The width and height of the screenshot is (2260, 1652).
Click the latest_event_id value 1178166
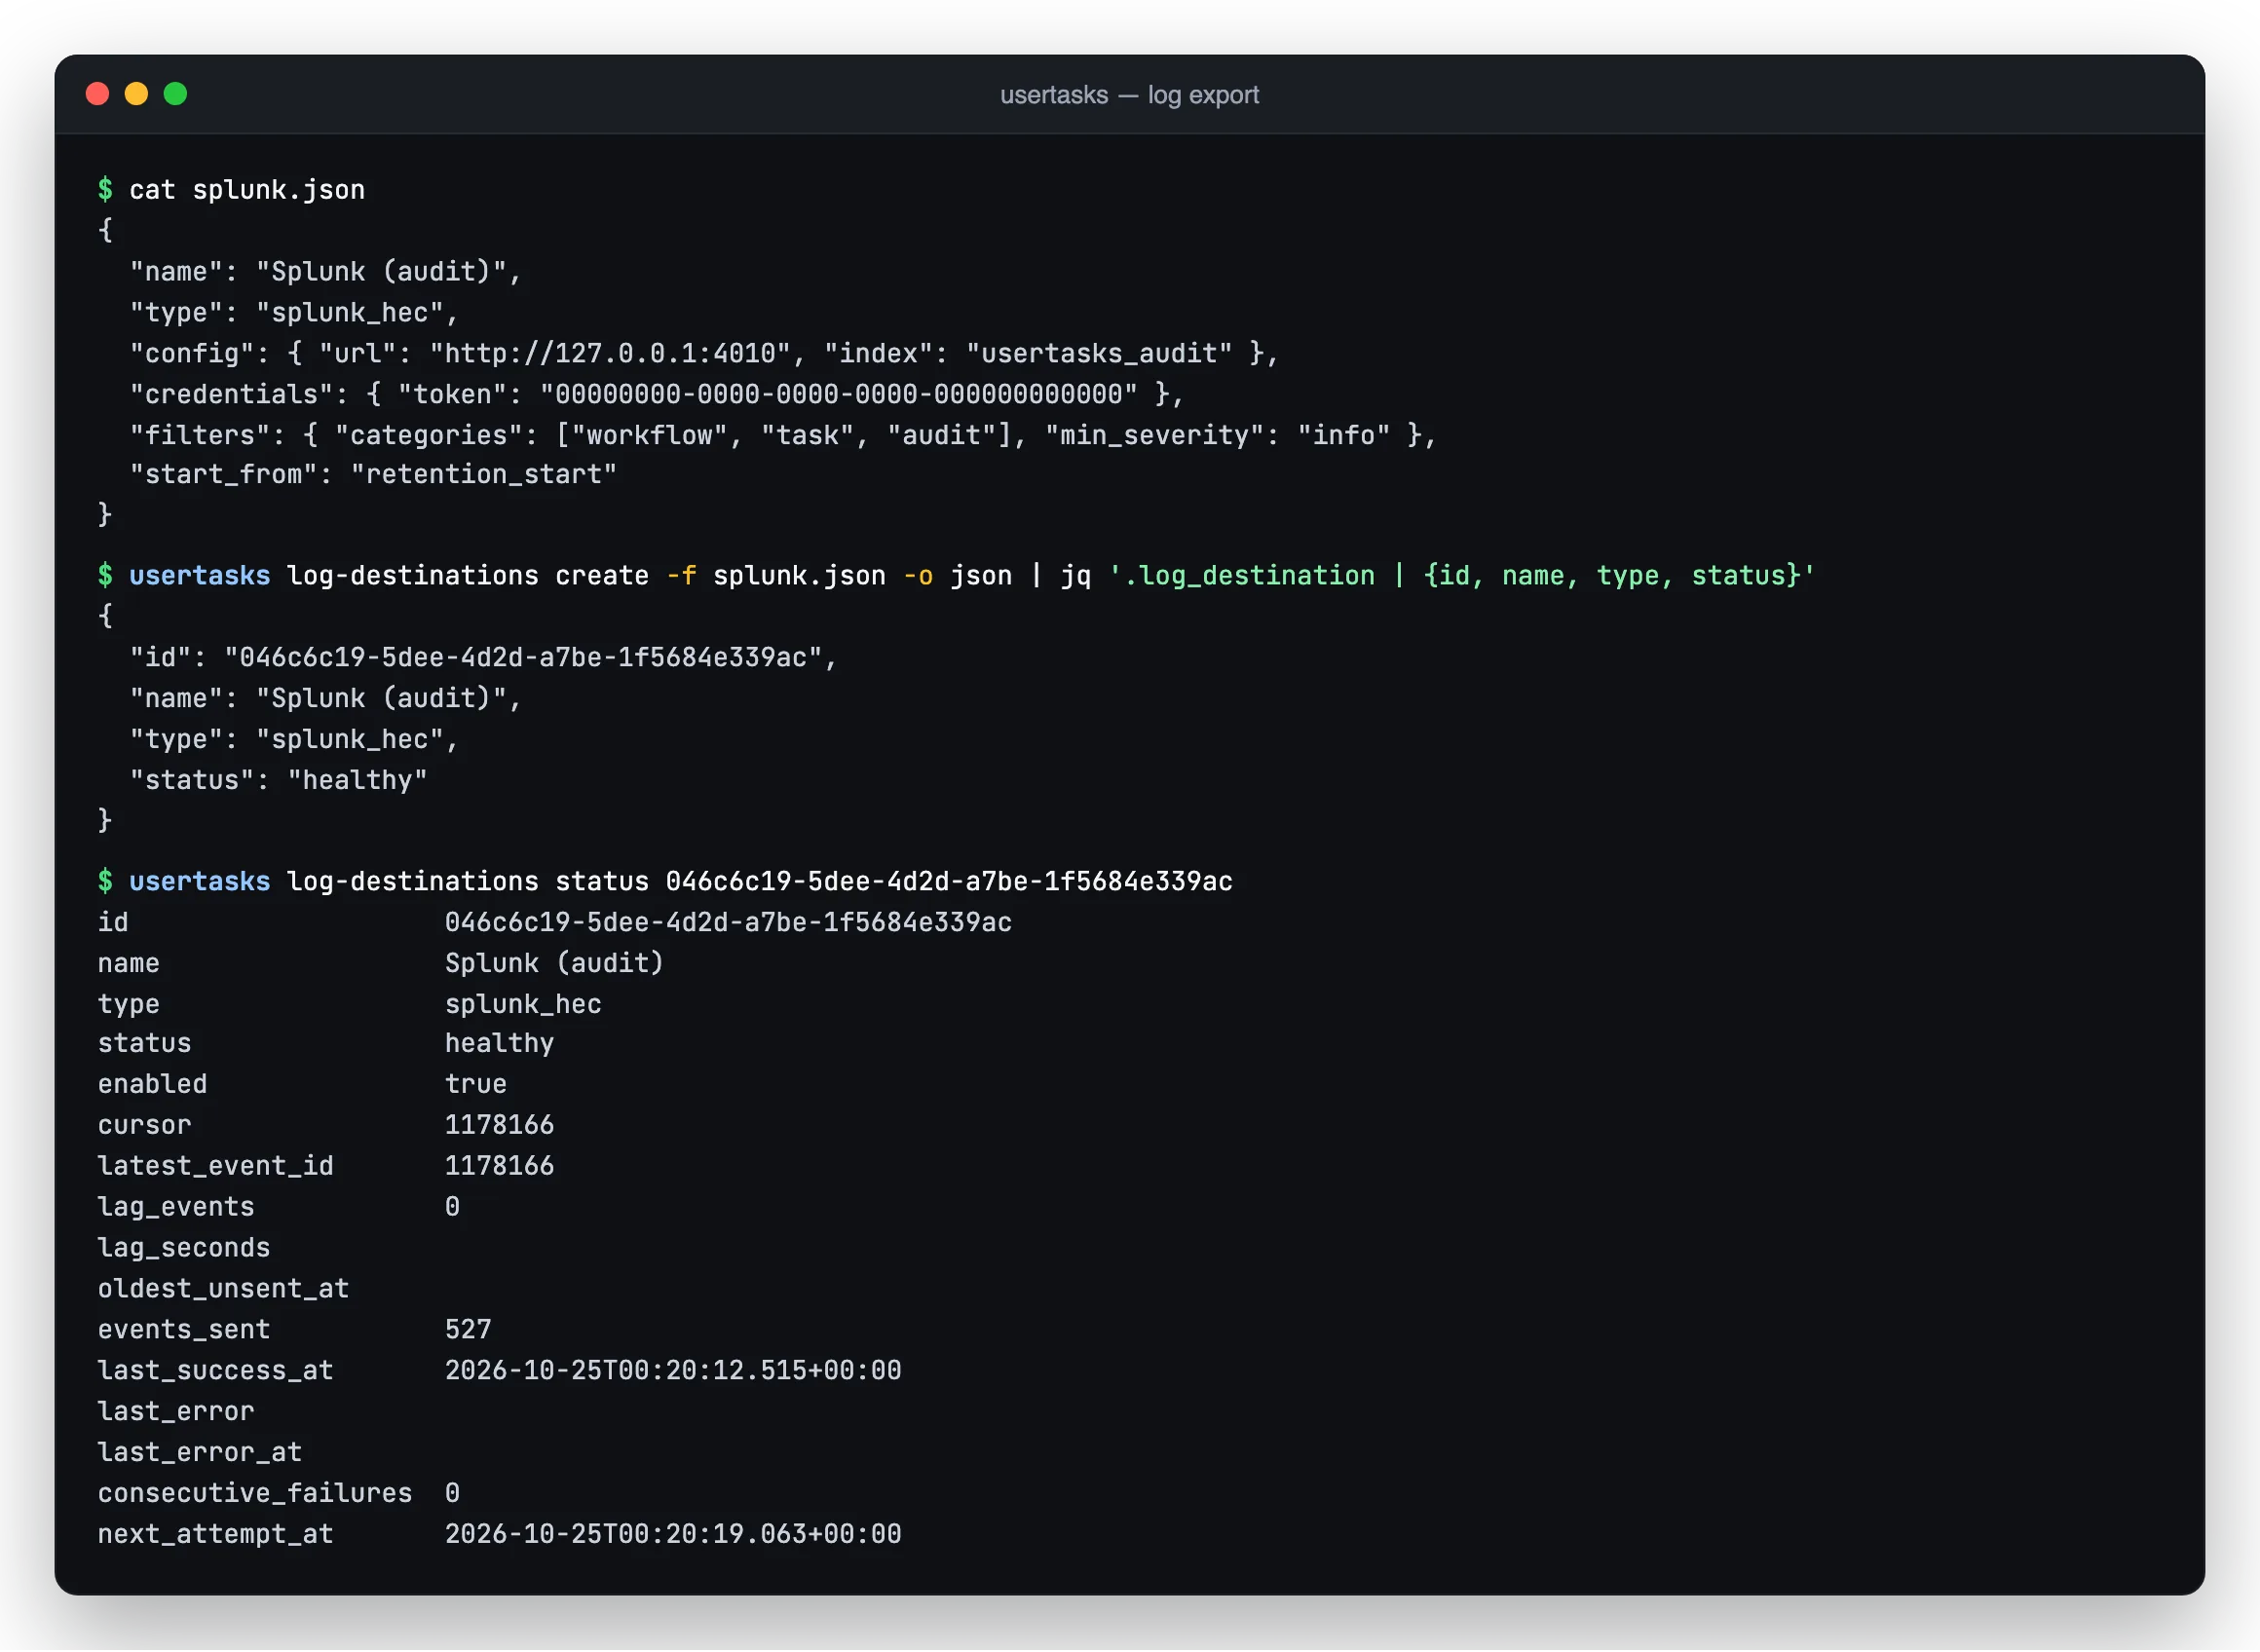(499, 1167)
